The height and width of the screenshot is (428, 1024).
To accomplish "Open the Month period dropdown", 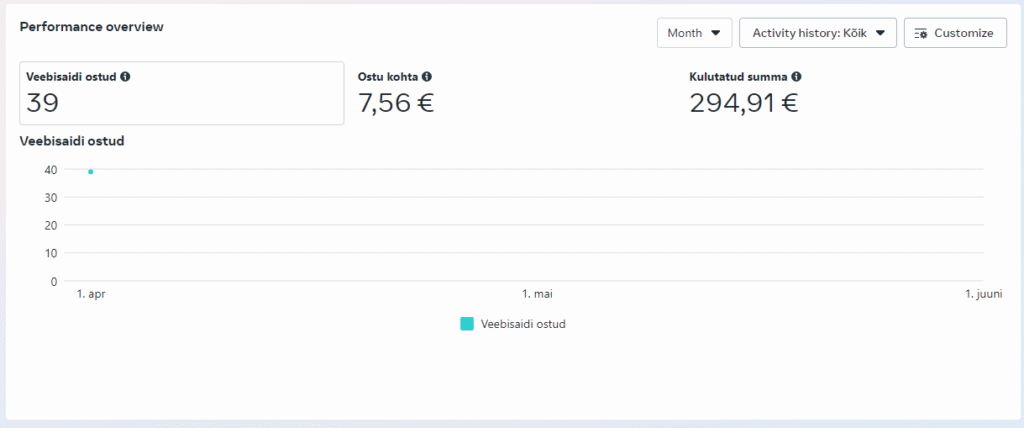I will (x=694, y=33).
